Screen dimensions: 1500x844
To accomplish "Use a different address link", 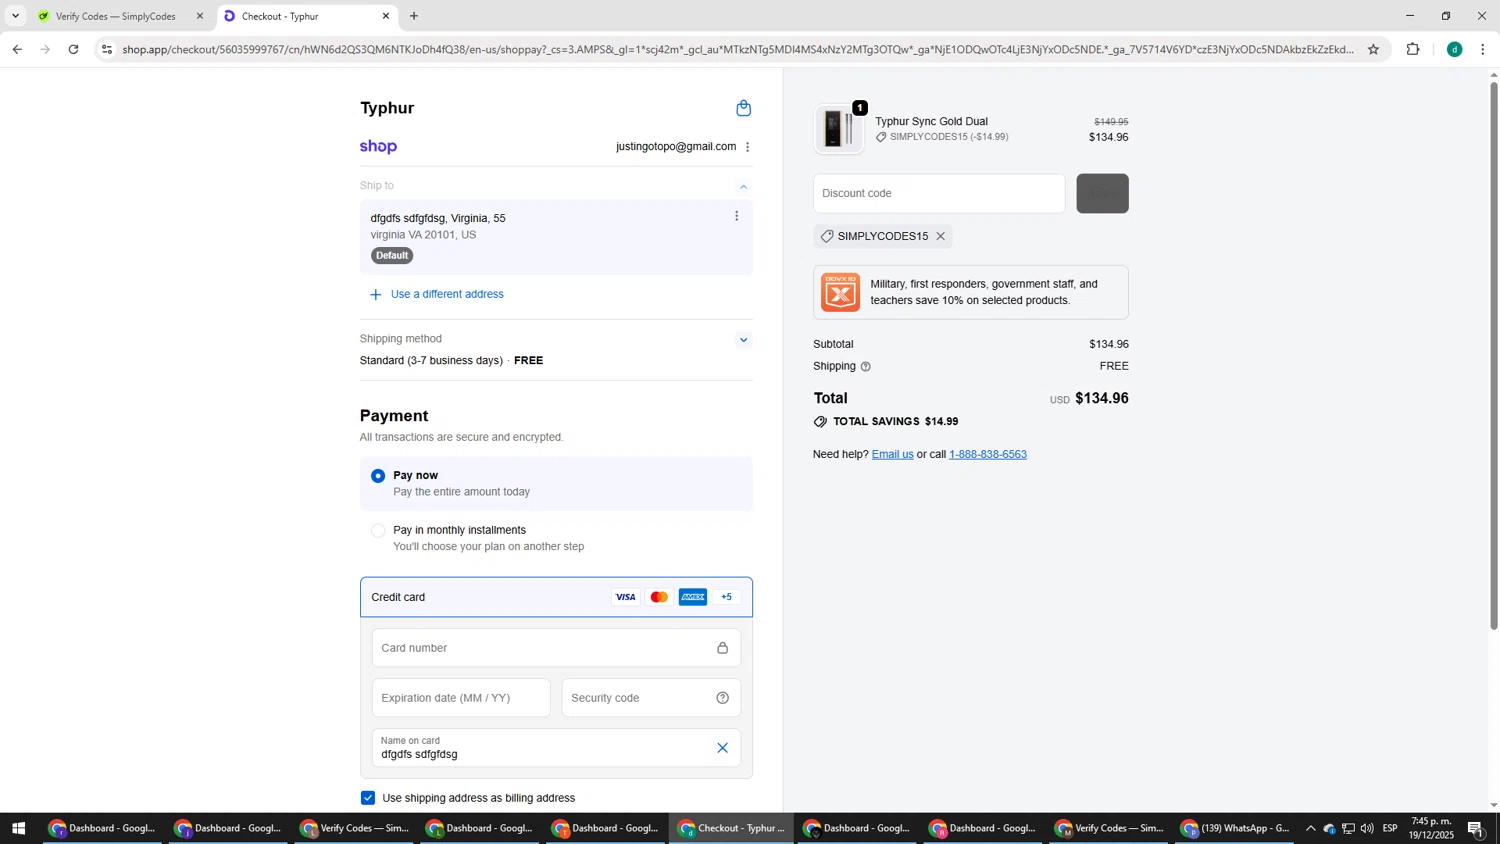I will [x=447, y=294].
